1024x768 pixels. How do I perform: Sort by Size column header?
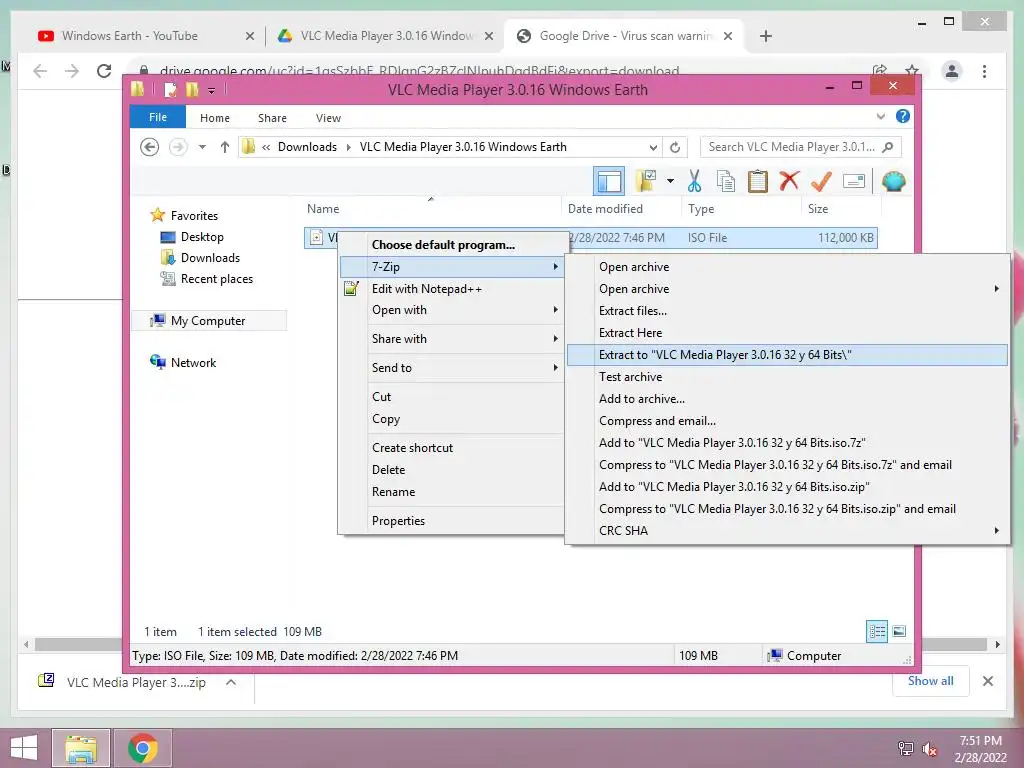tap(818, 209)
